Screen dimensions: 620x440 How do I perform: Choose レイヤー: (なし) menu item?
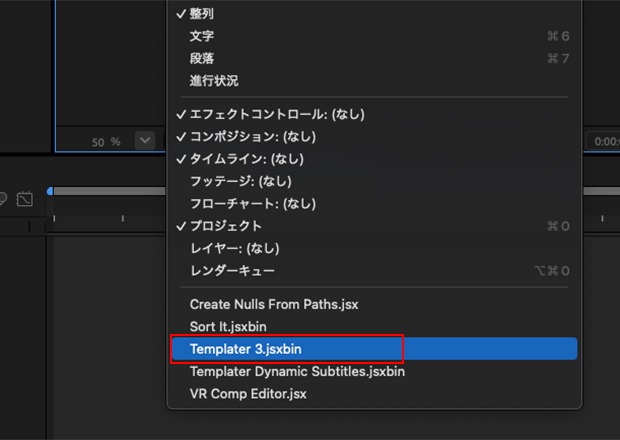pyautogui.click(x=234, y=248)
